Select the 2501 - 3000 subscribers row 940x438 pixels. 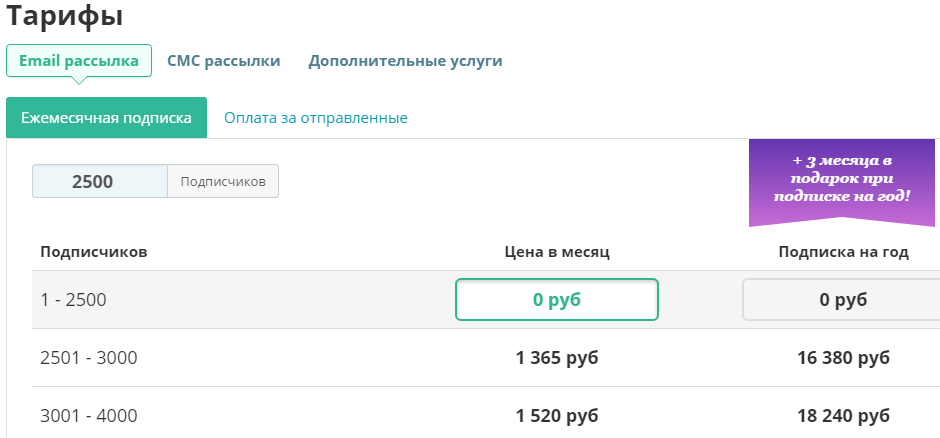(89, 358)
